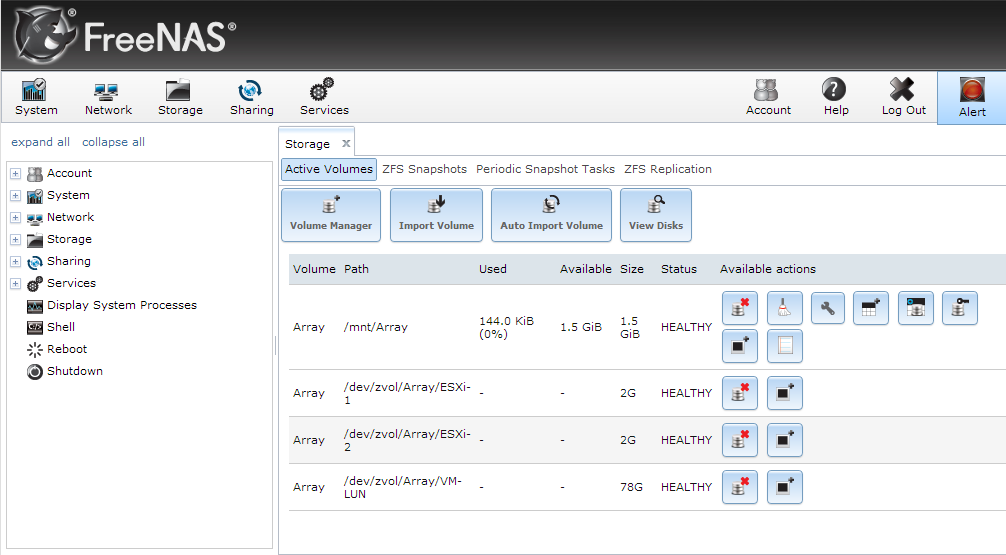
Task: Destroy zvol icon for VM-LUN row
Action: pyautogui.click(x=740, y=487)
